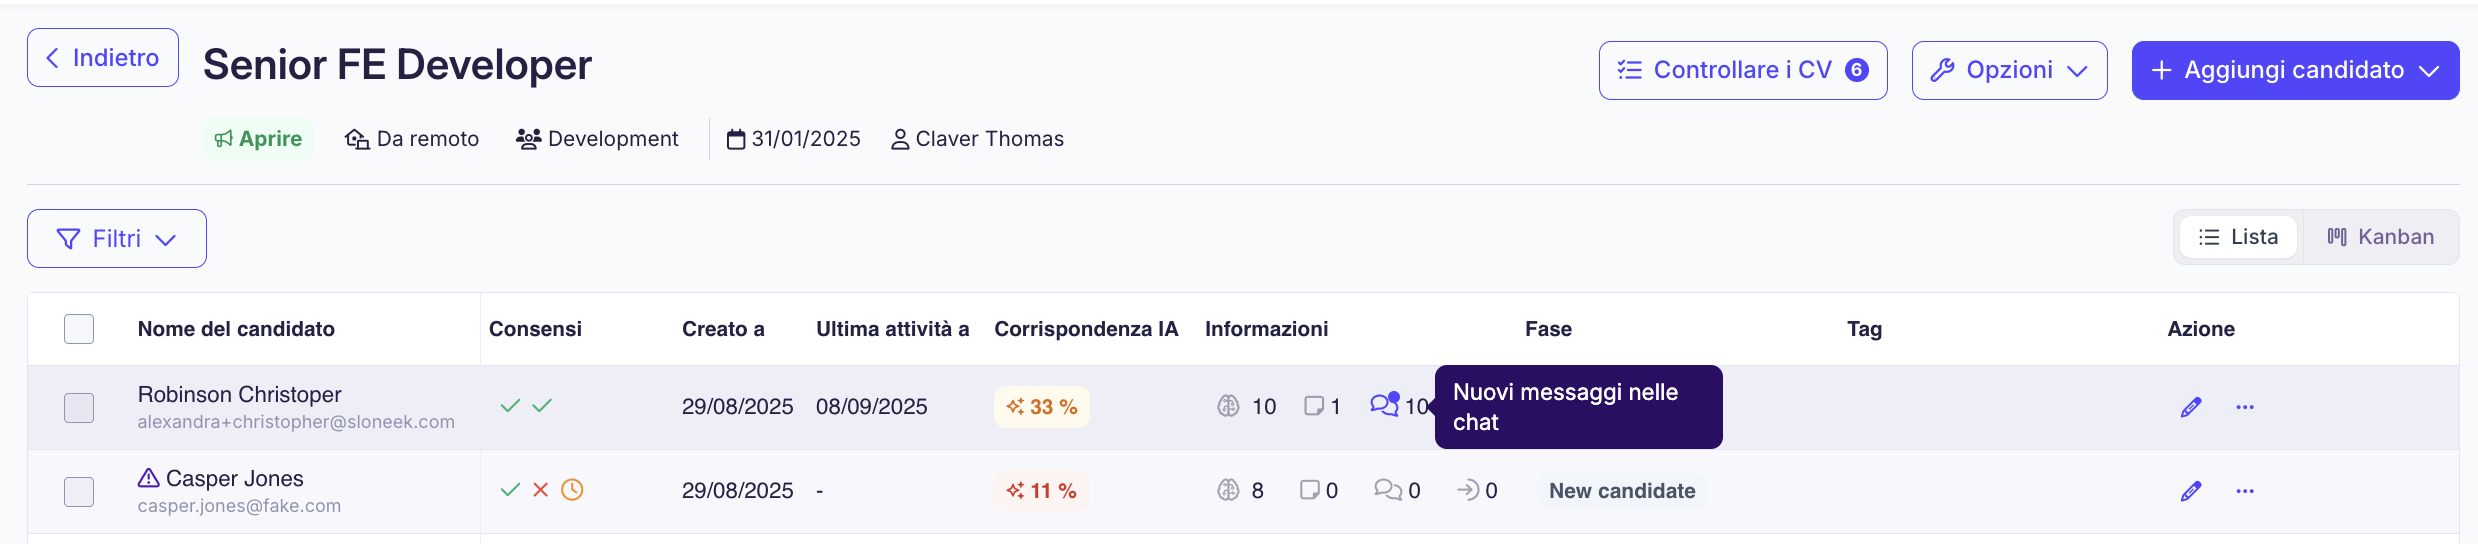Screen dimensions: 2478x544
Task: Switch to Lista view
Action: (x=2238, y=237)
